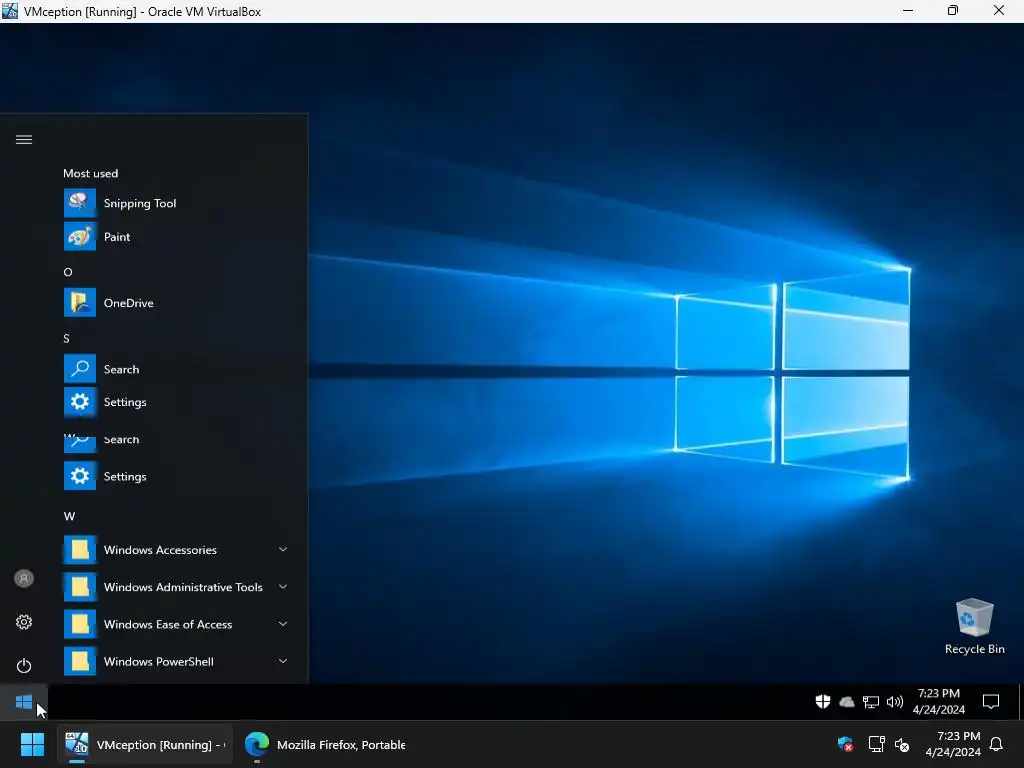Restore down the VirtualBox VM window
This screenshot has height=768, width=1024.
point(953,10)
